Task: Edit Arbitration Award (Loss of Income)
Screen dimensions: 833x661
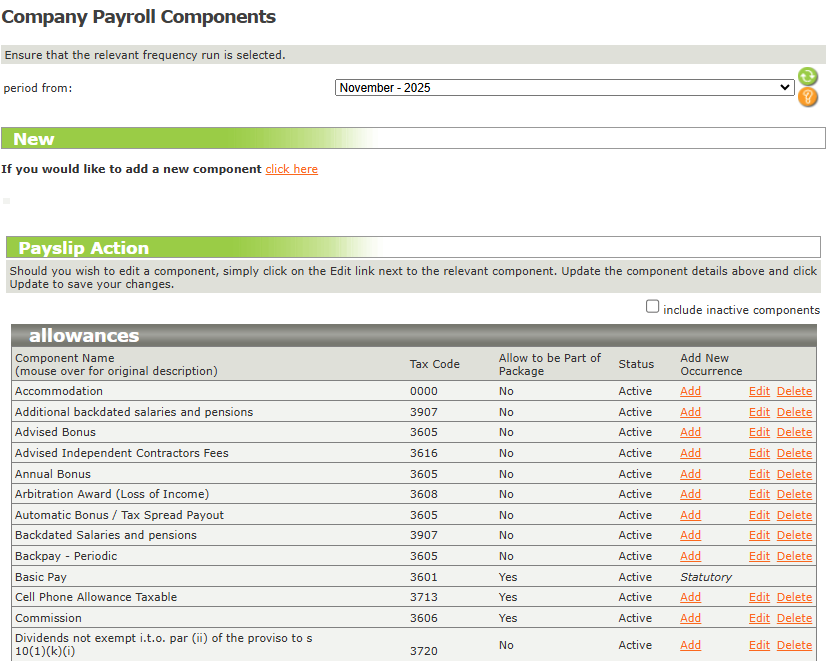Action: pos(759,494)
